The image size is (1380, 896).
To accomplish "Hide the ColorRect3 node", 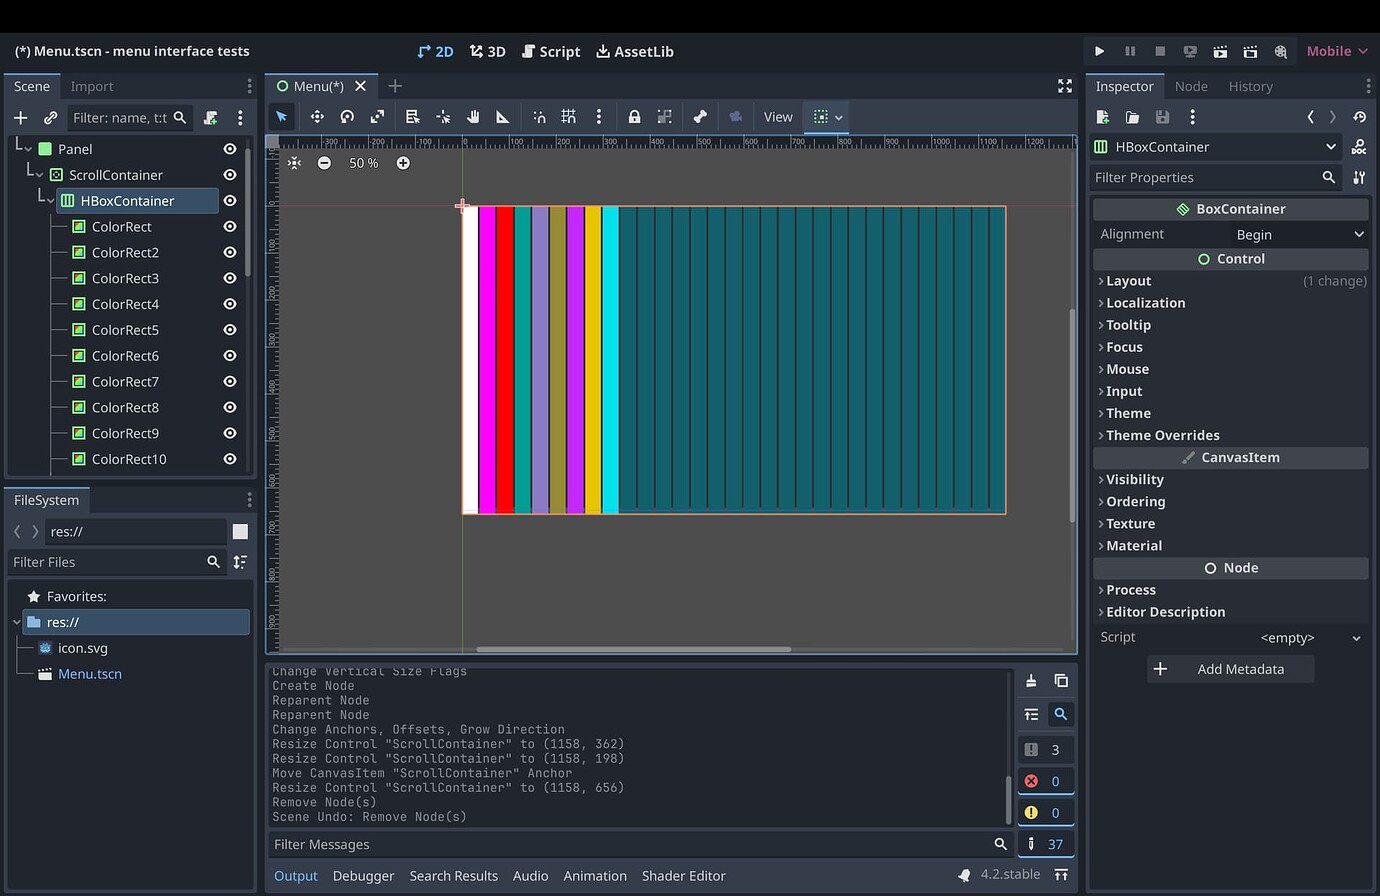I will pyautogui.click(x=229, y=278).
